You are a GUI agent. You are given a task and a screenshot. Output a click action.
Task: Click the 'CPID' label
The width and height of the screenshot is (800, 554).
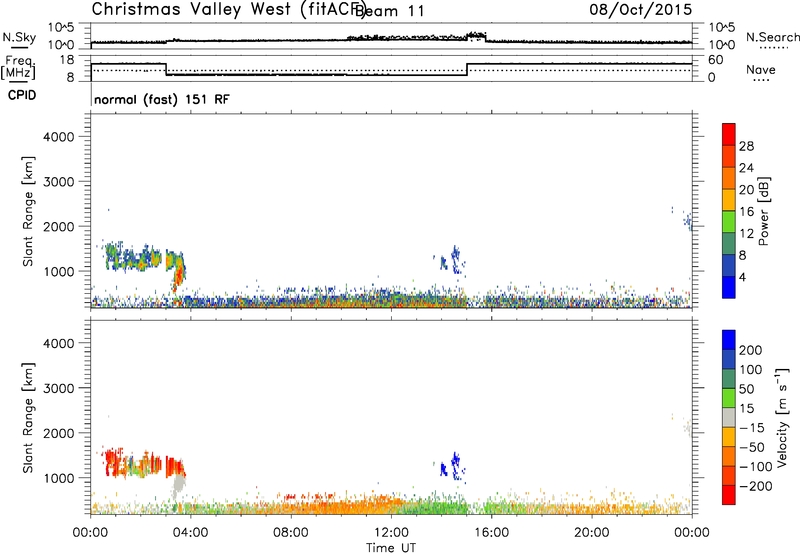(x=22, y=95)
